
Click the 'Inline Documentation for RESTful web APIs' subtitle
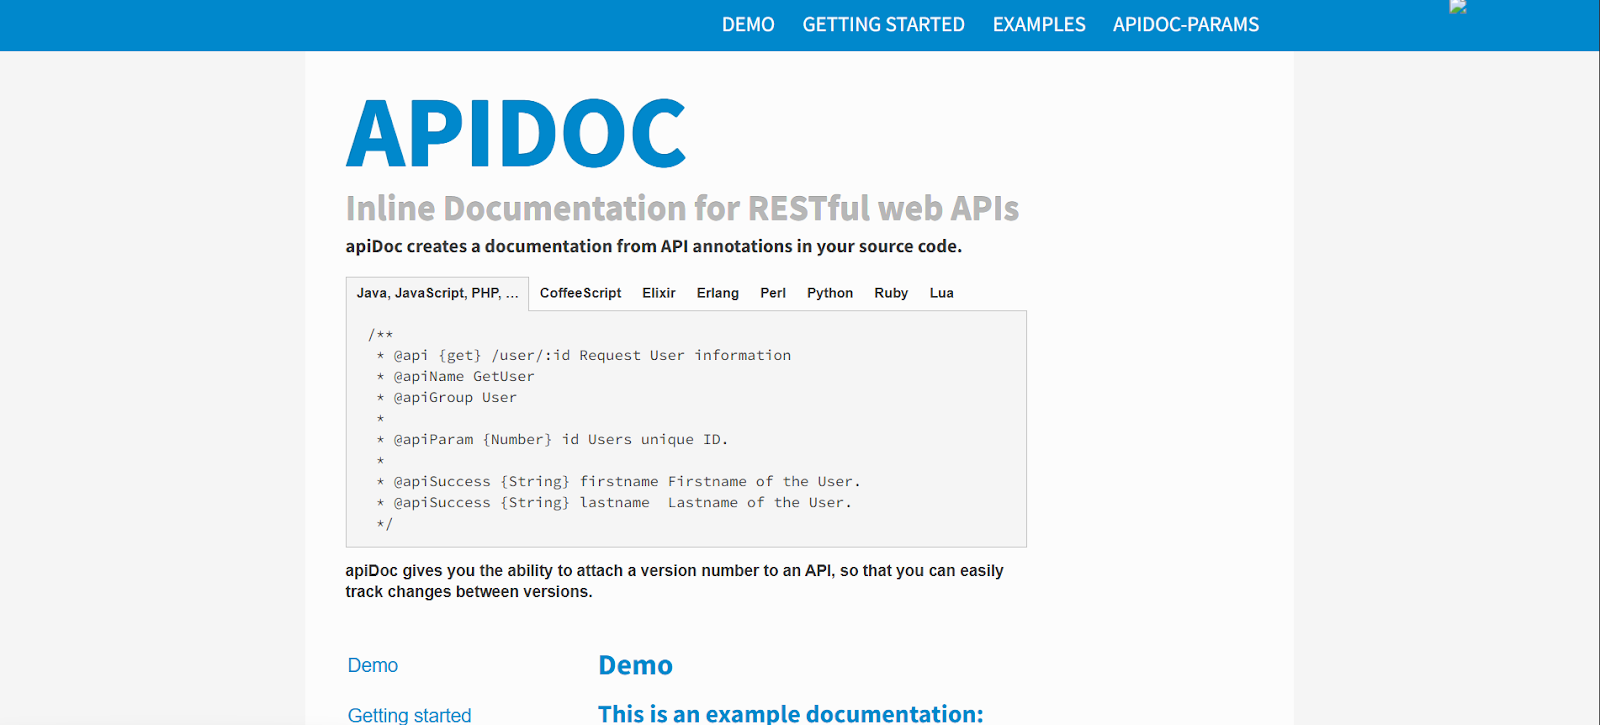tap(682, 209)
